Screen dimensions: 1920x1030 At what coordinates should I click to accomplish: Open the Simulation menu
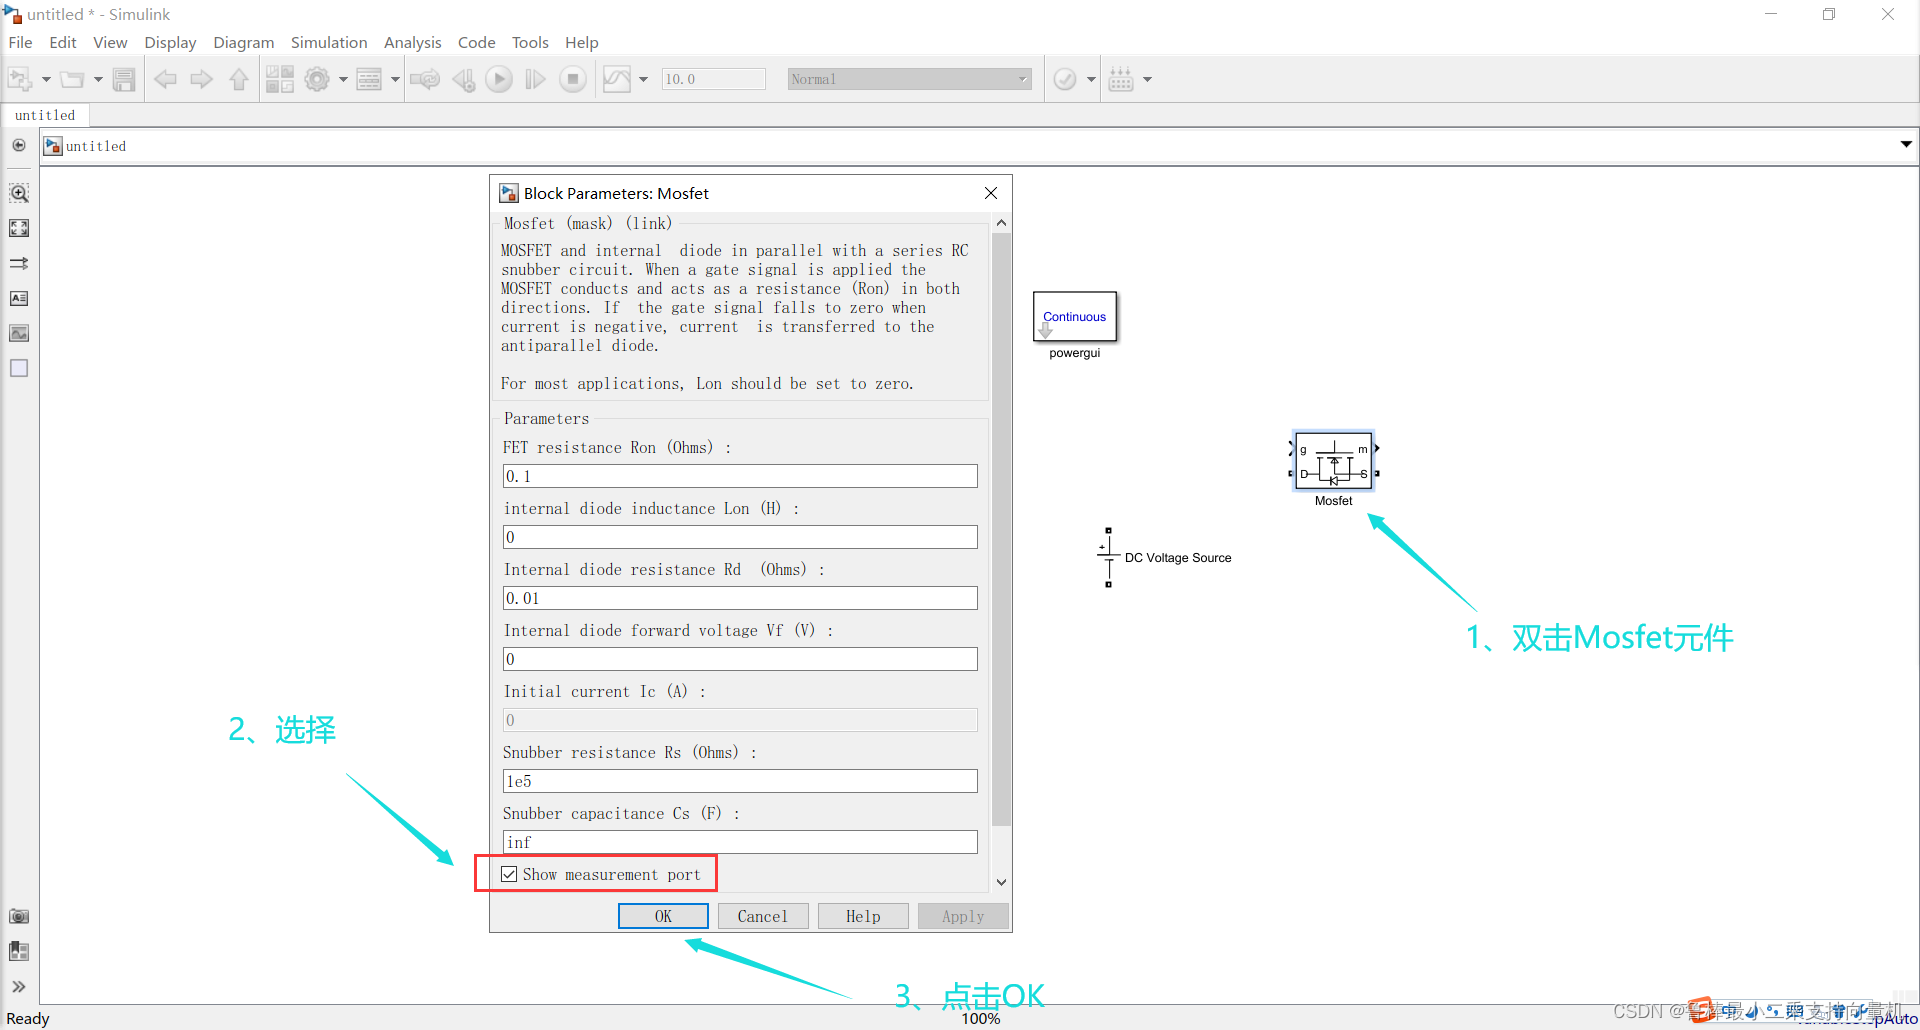click(329, 42)
